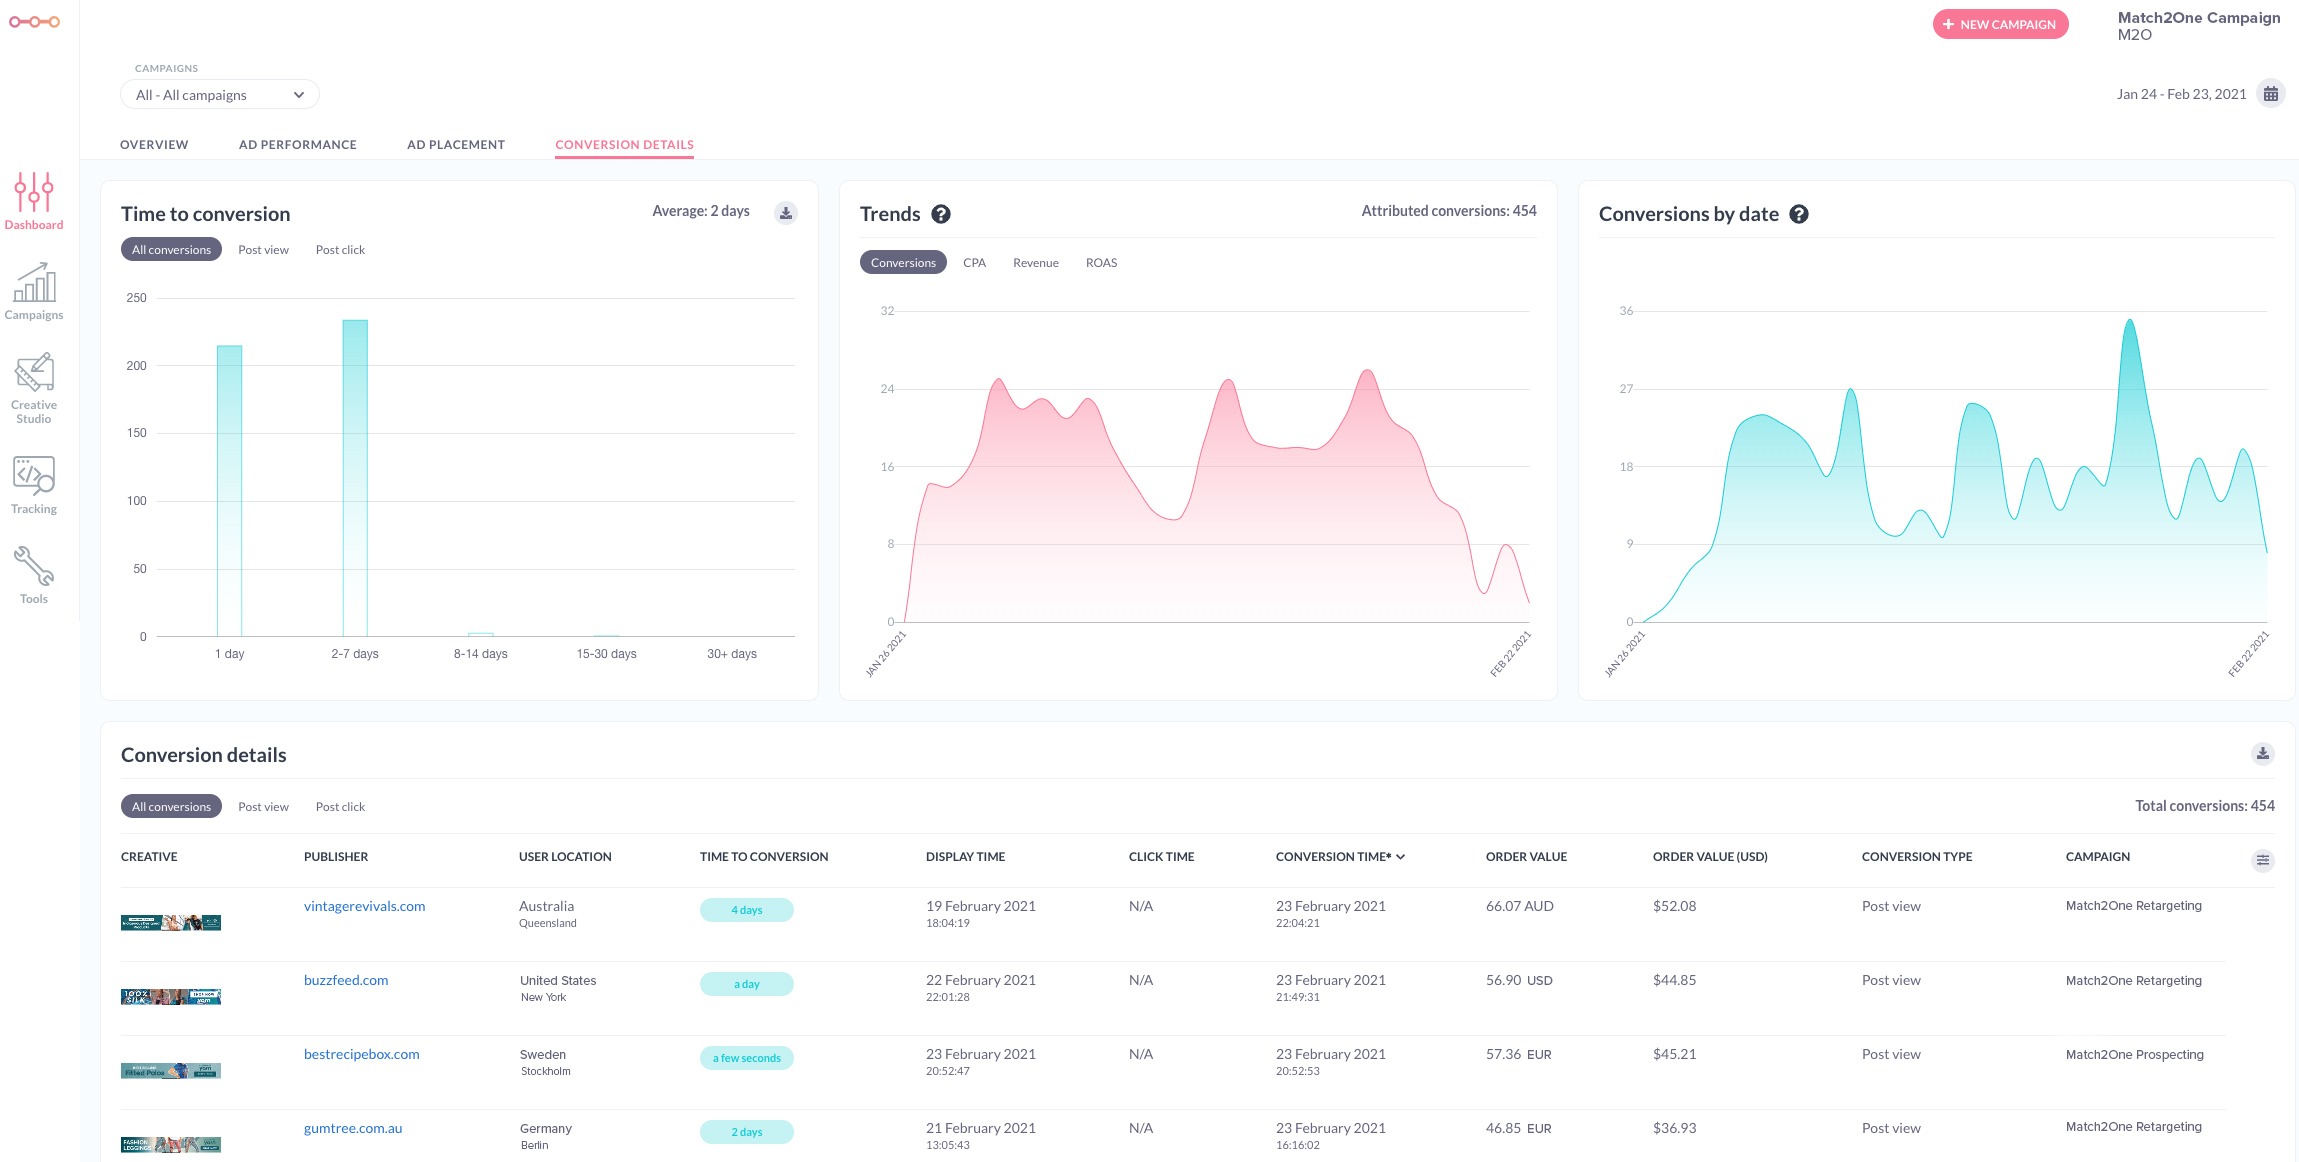Download the Conversion details table
The image size is (2299, 1162).
(2263, 754)
